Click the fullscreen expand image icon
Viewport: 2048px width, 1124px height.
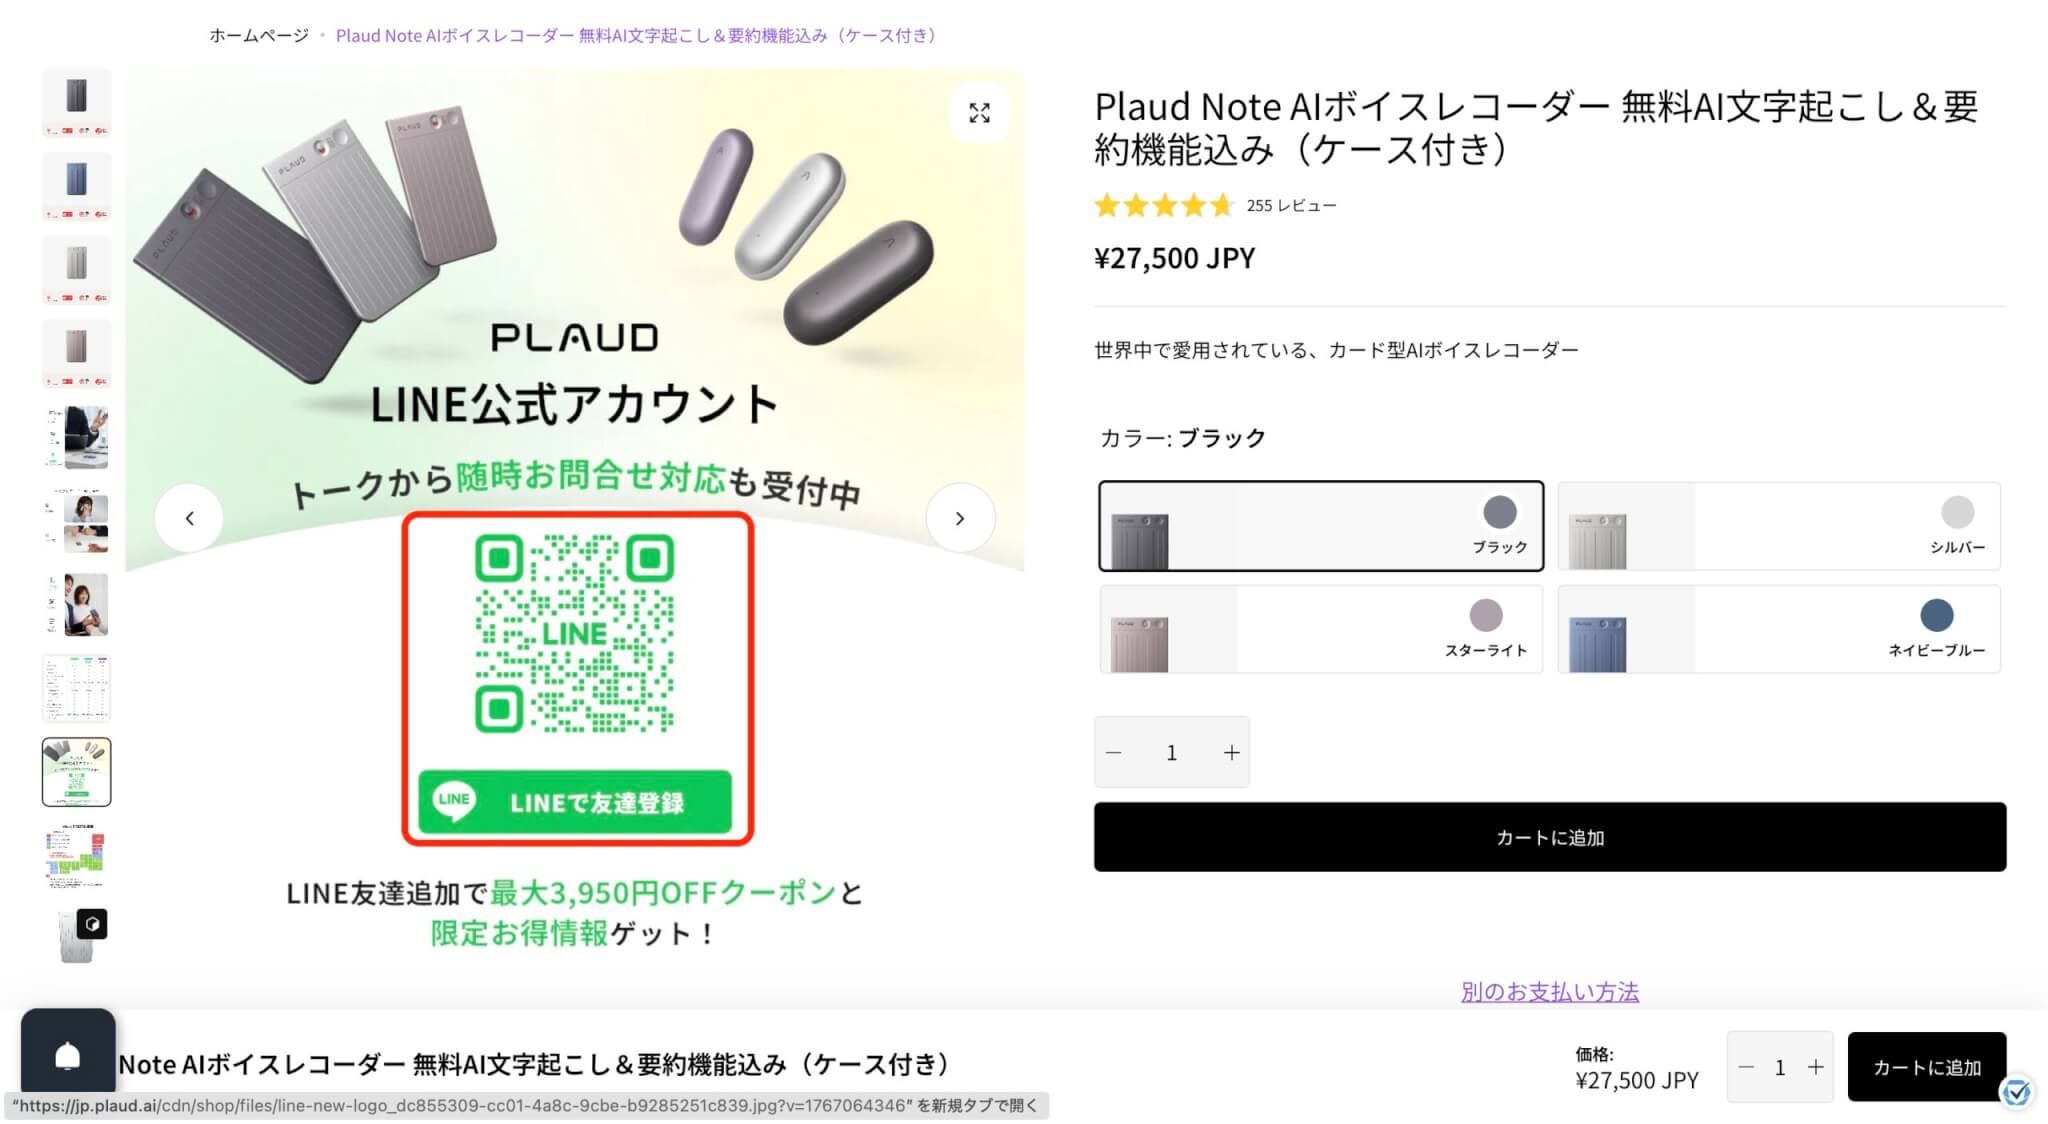pos(979,113)
